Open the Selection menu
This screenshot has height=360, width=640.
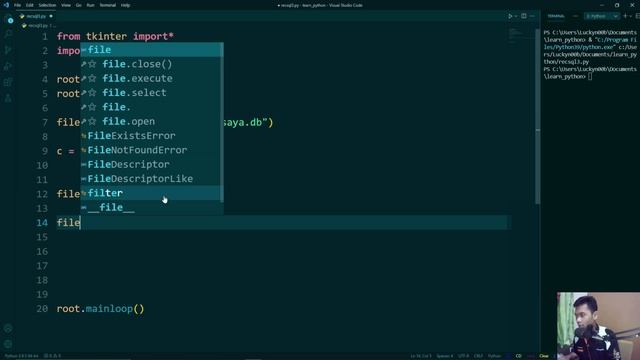(47, 5)
